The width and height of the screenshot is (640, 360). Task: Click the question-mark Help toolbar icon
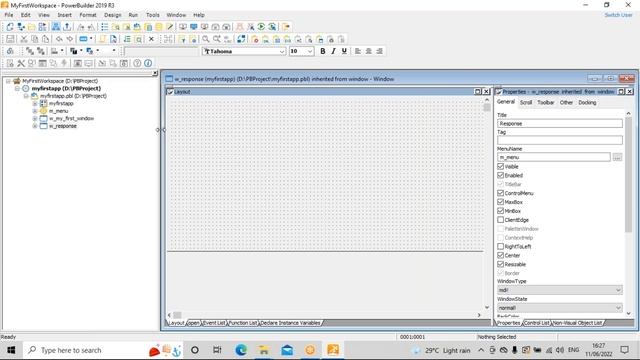click(x=137, y=63)
